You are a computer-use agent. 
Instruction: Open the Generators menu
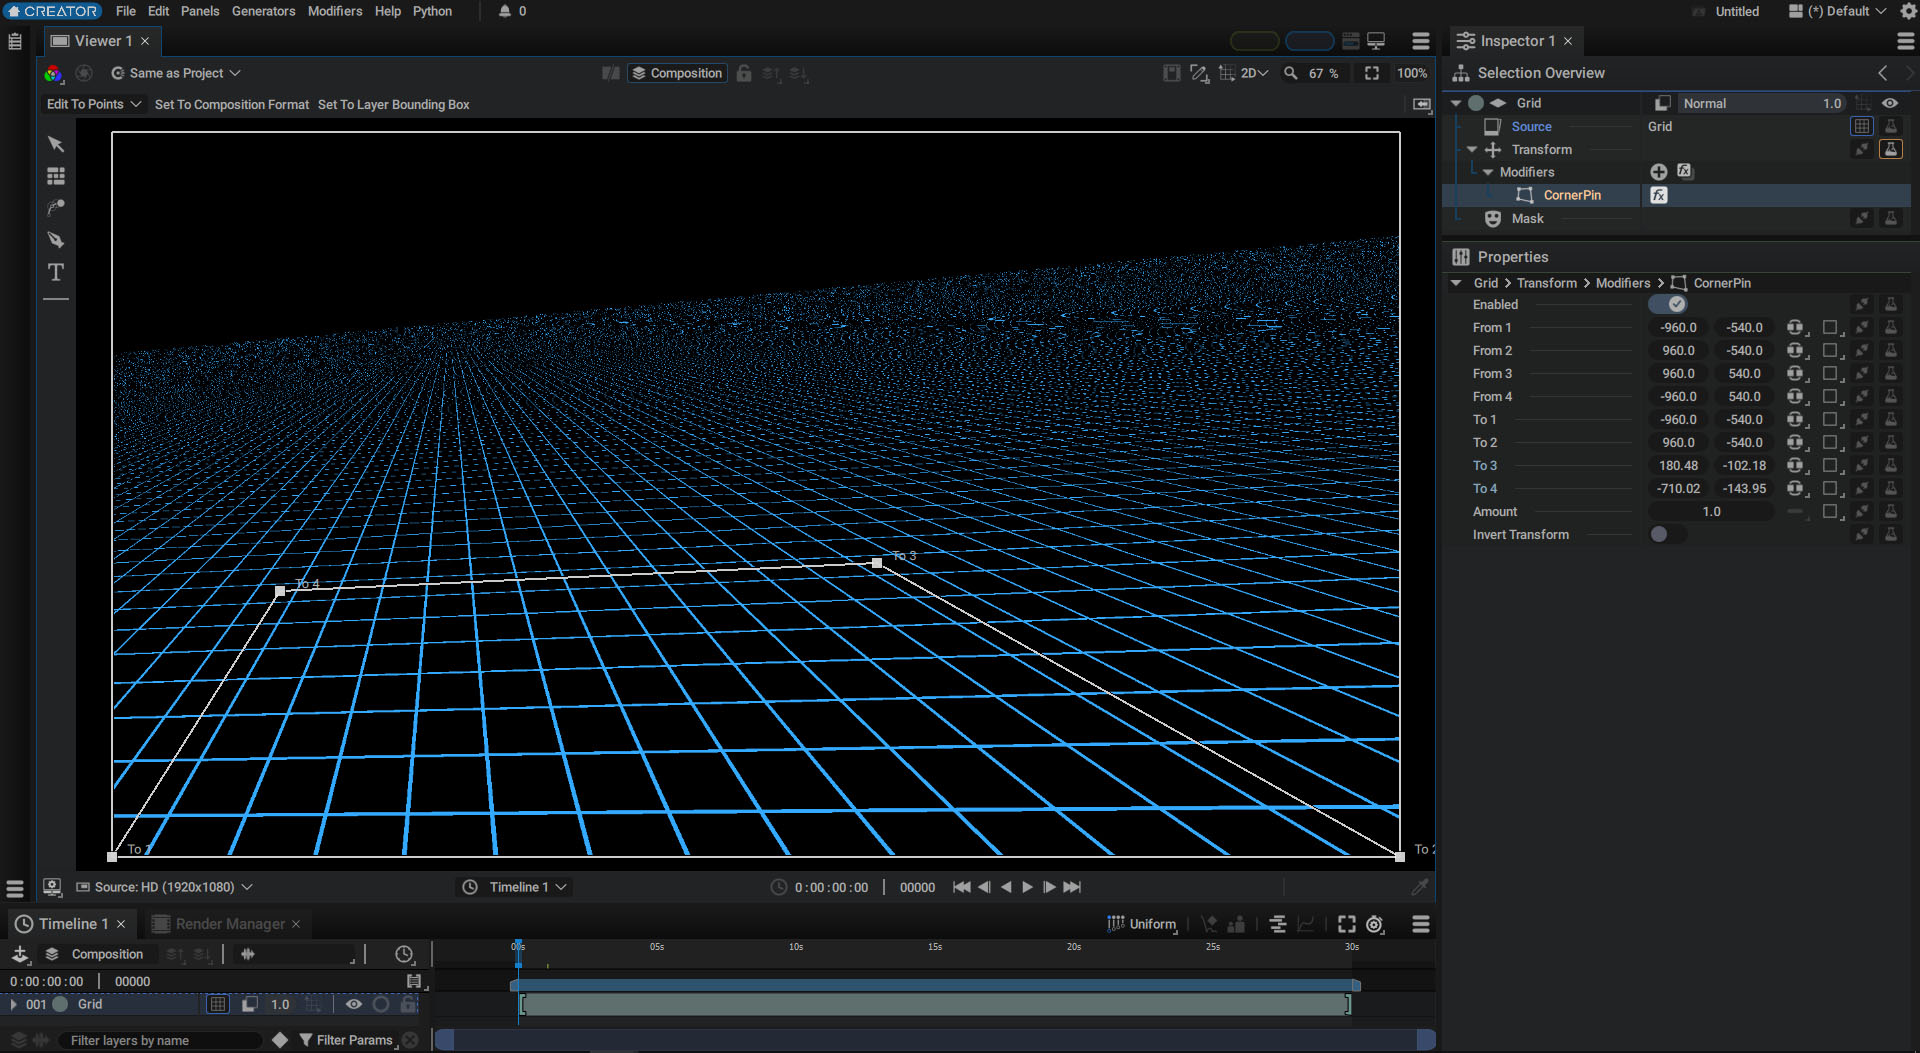point(263,11)
